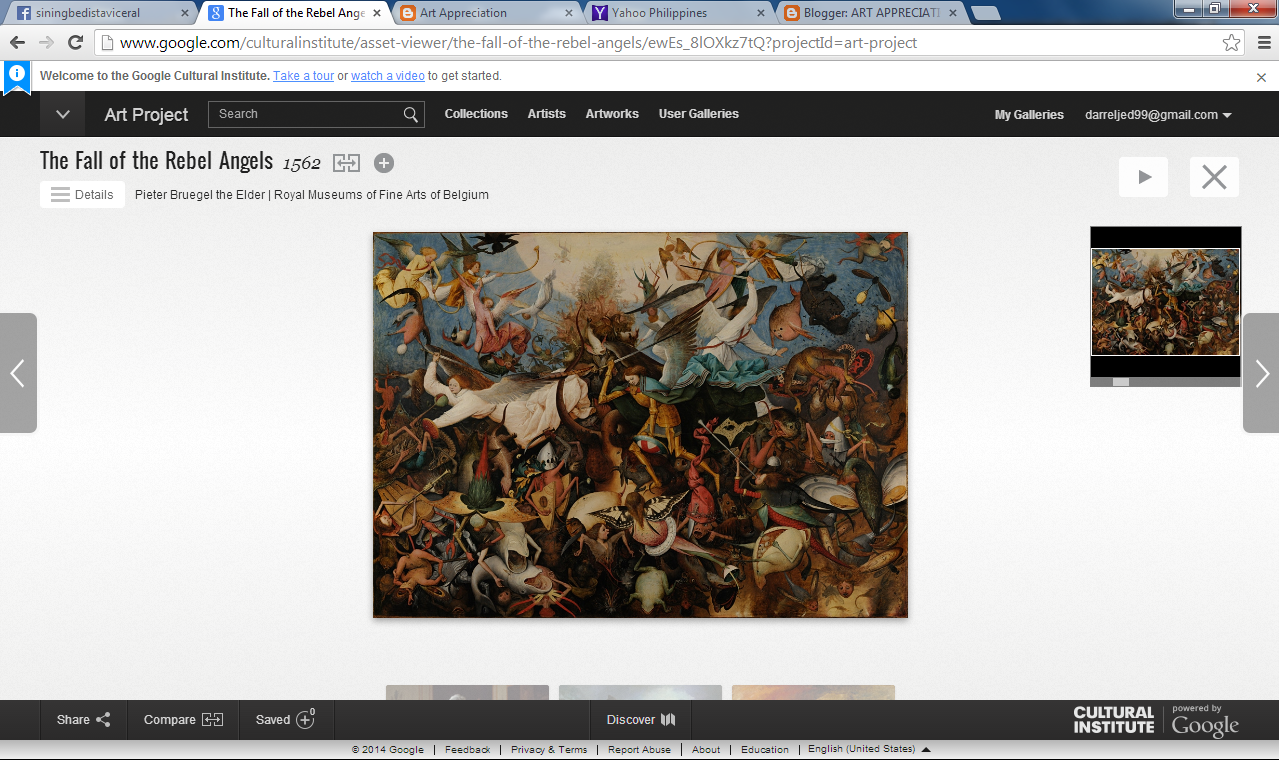Image resolution: width=1279 pixels, height=760 pixels.
Task: Expand the top-left chevron menu
Action: point(63,114)
